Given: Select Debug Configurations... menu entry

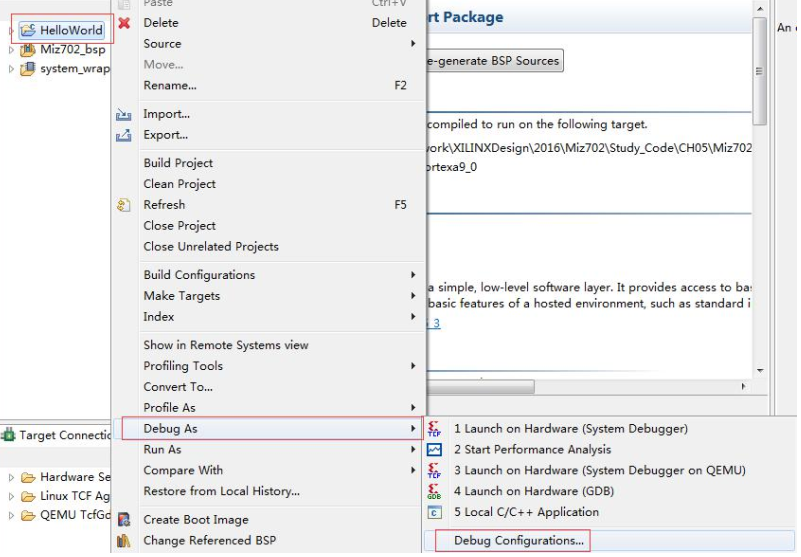Looking at the screenshot, I should [518, 541].
